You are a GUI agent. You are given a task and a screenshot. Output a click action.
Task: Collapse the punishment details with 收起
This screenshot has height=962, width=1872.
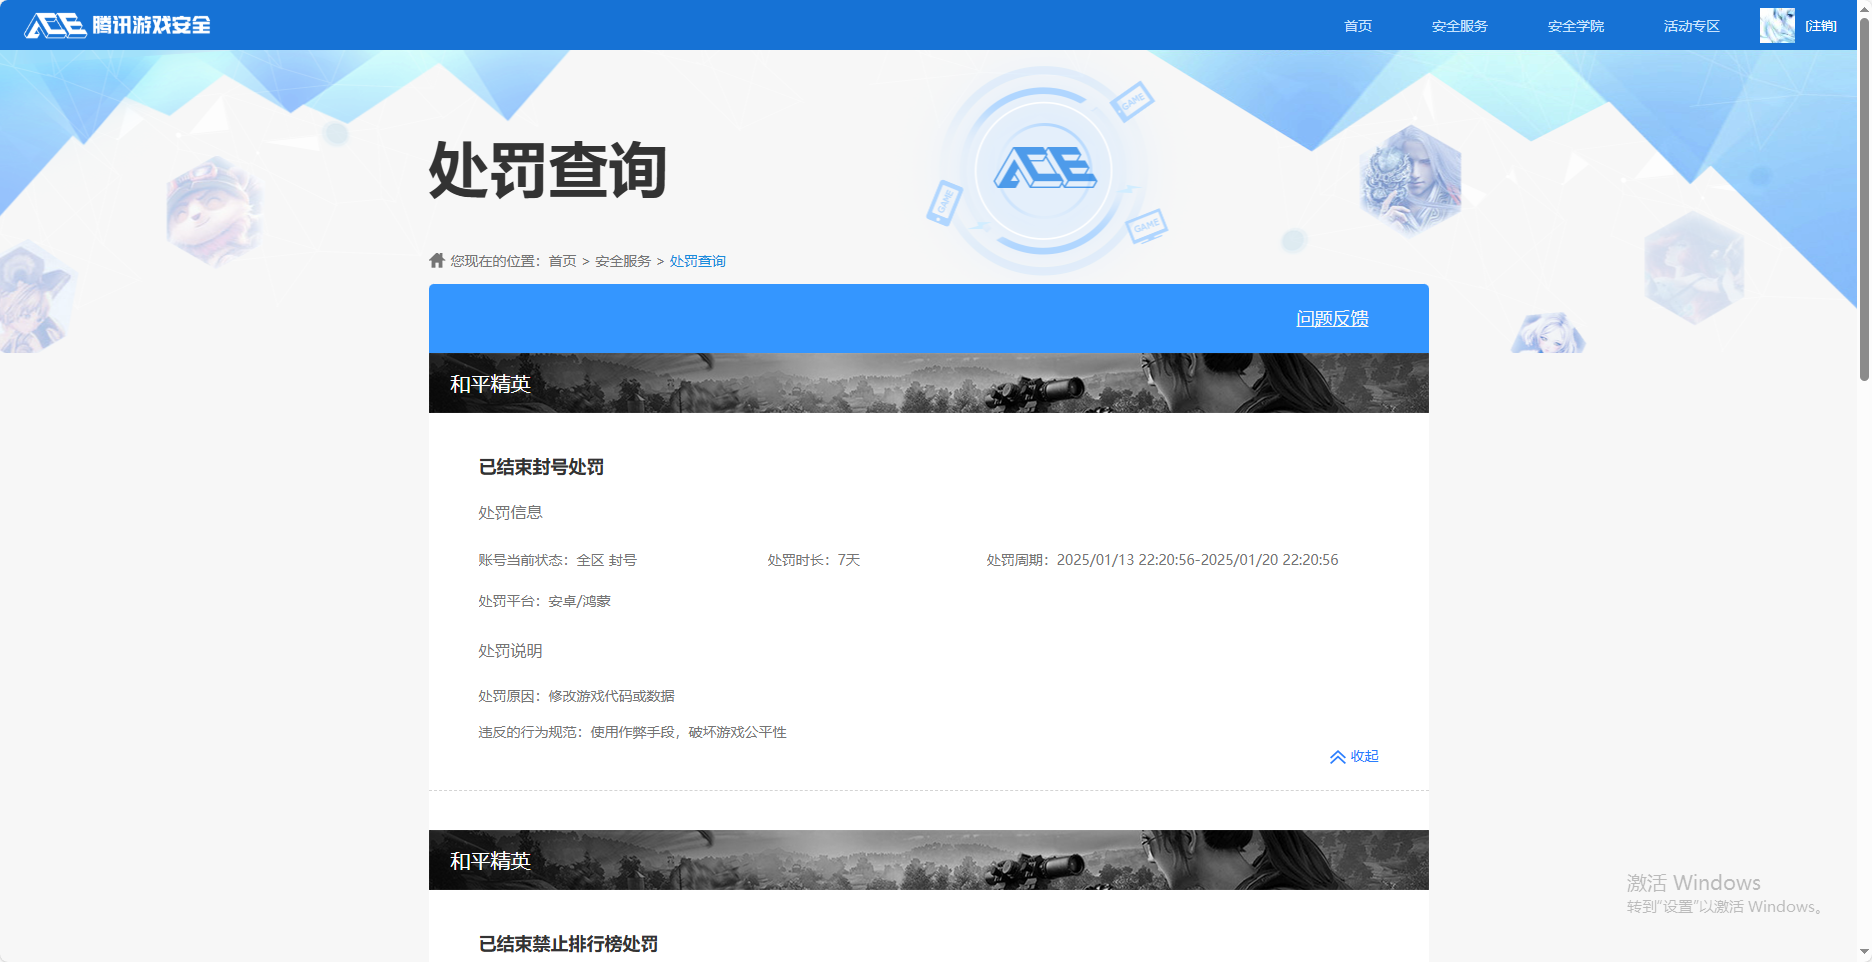pos(1354,757)
